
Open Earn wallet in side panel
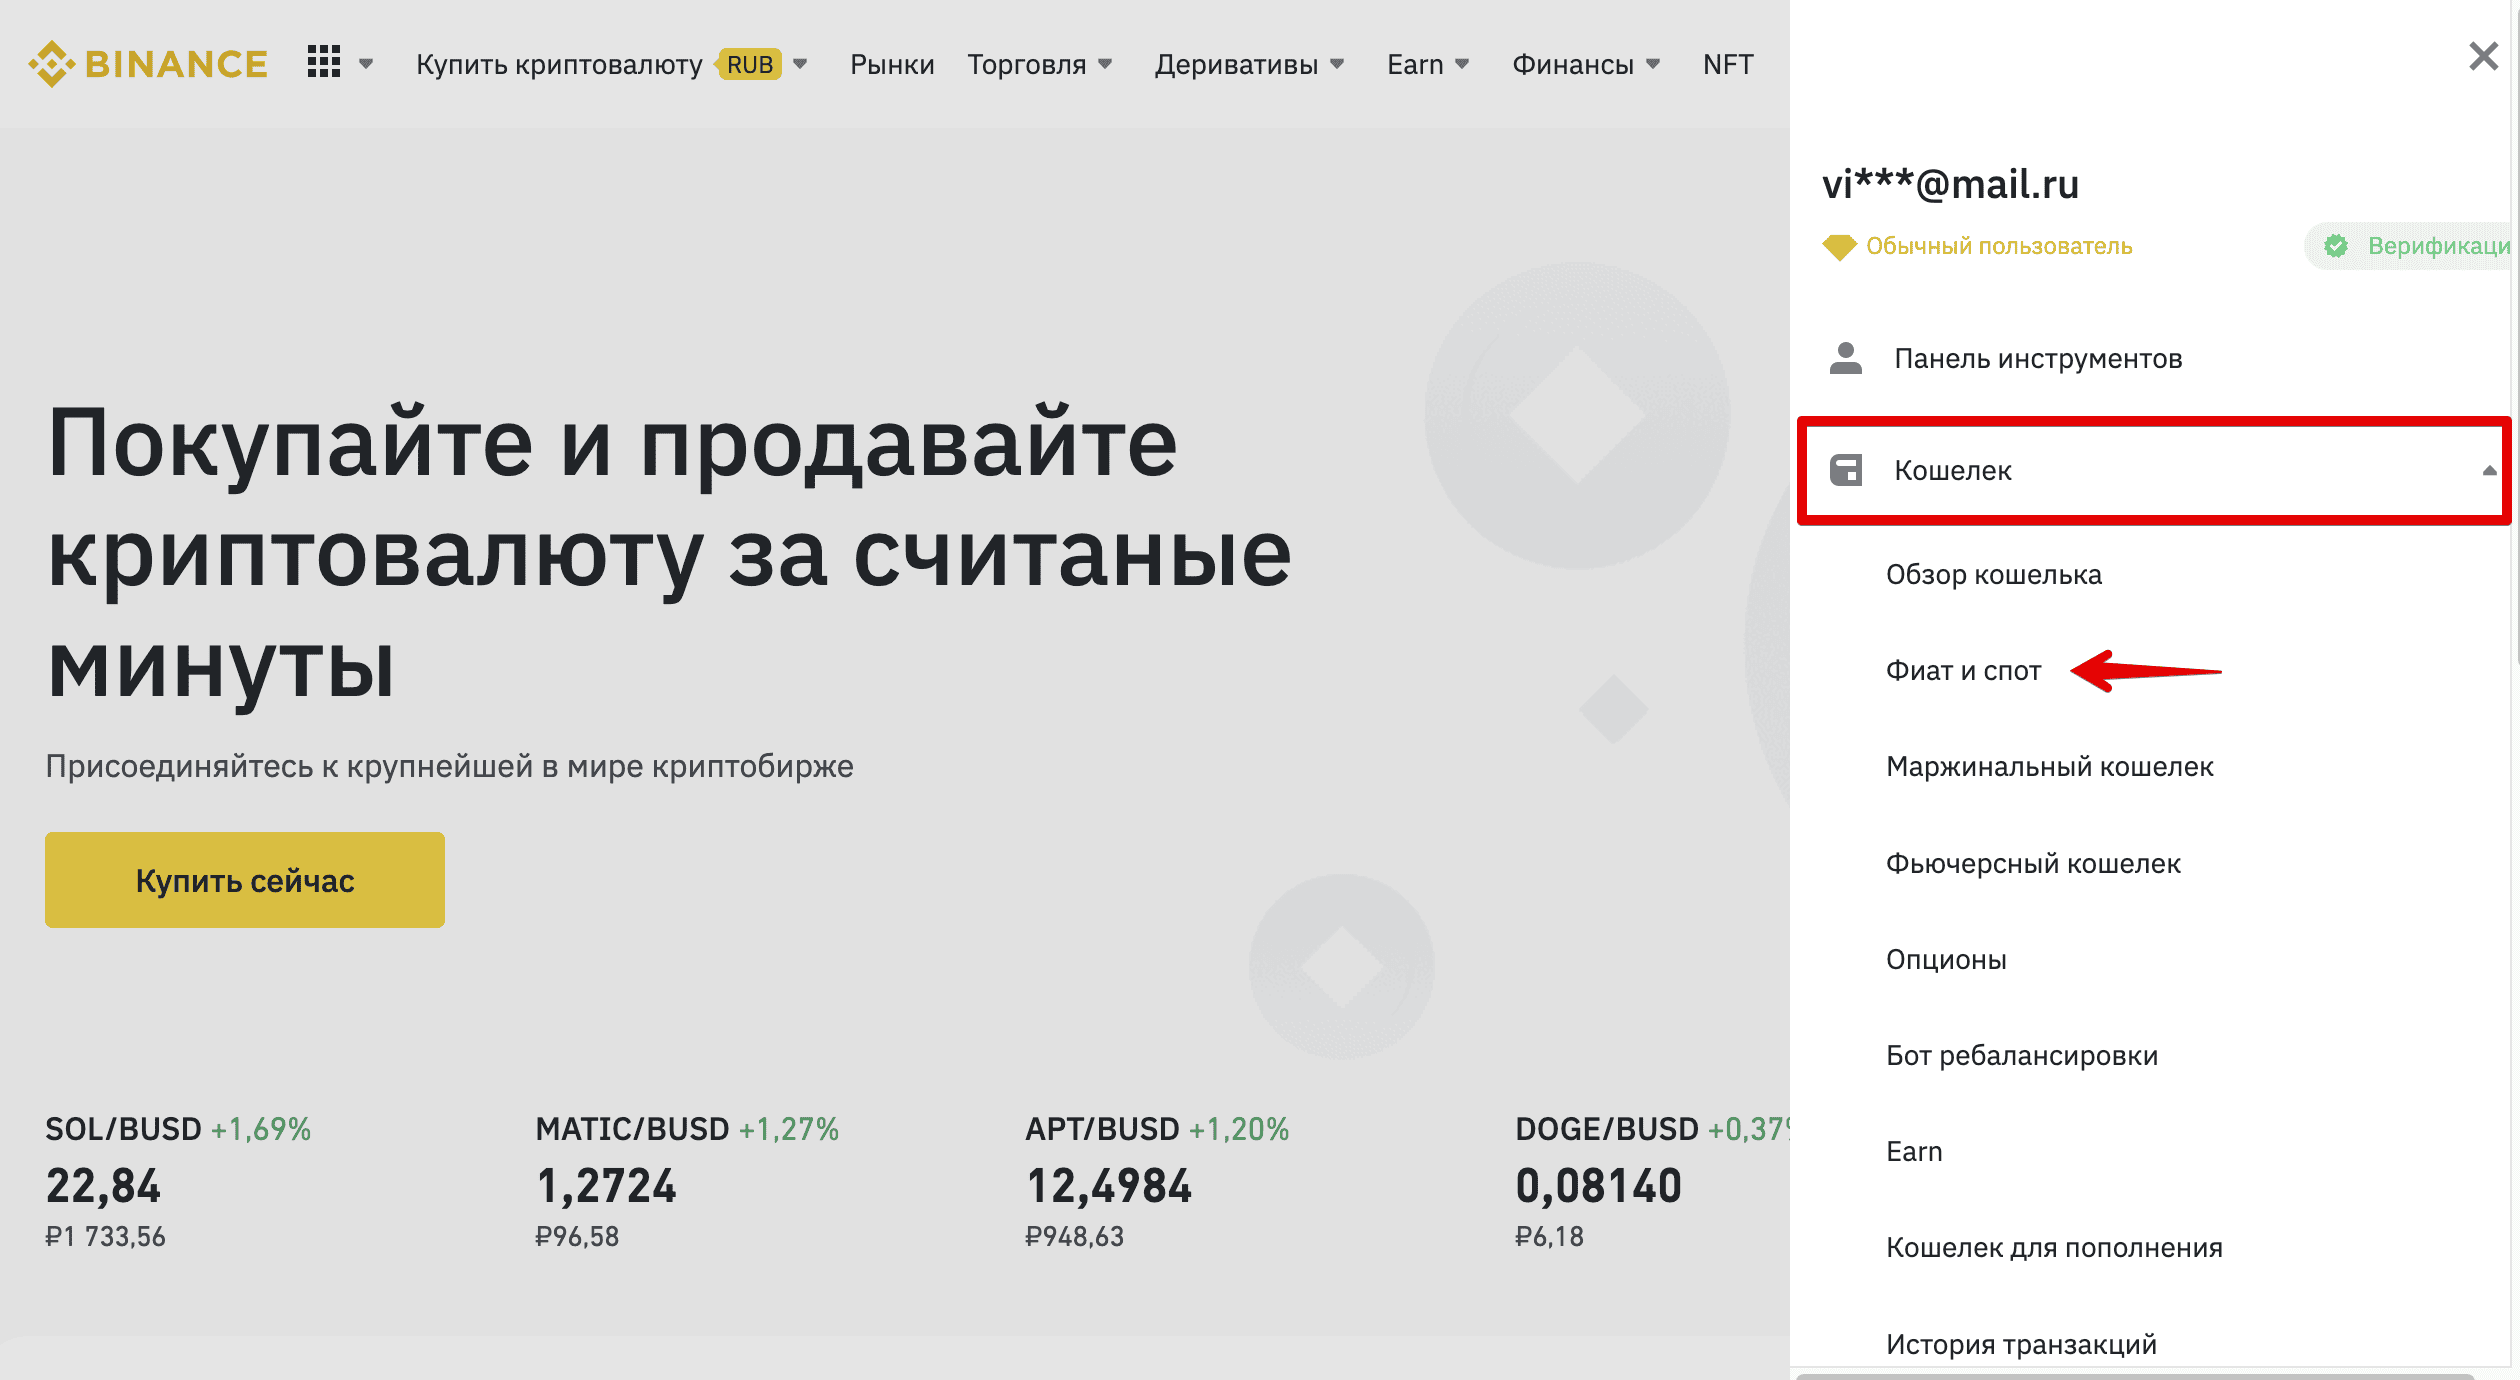click(x=1914, y=1151)
